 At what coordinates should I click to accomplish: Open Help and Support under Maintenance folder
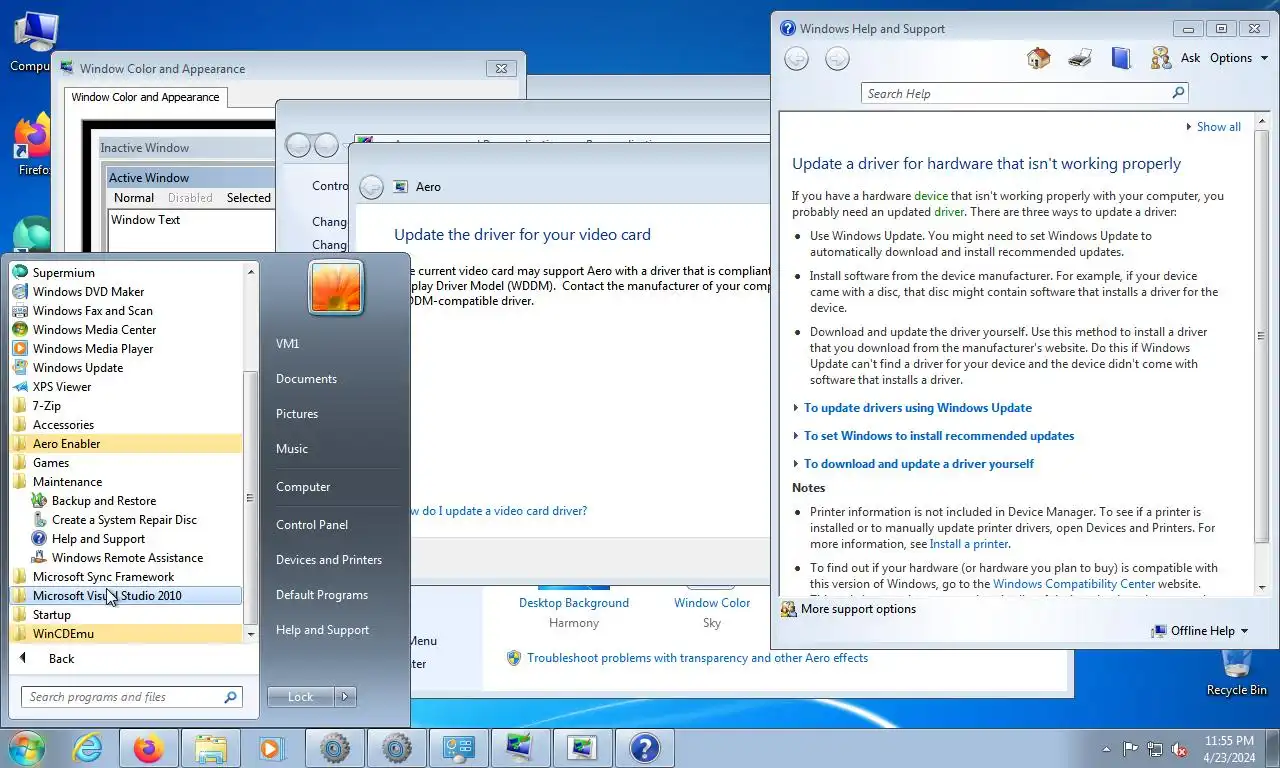point(98,538)
